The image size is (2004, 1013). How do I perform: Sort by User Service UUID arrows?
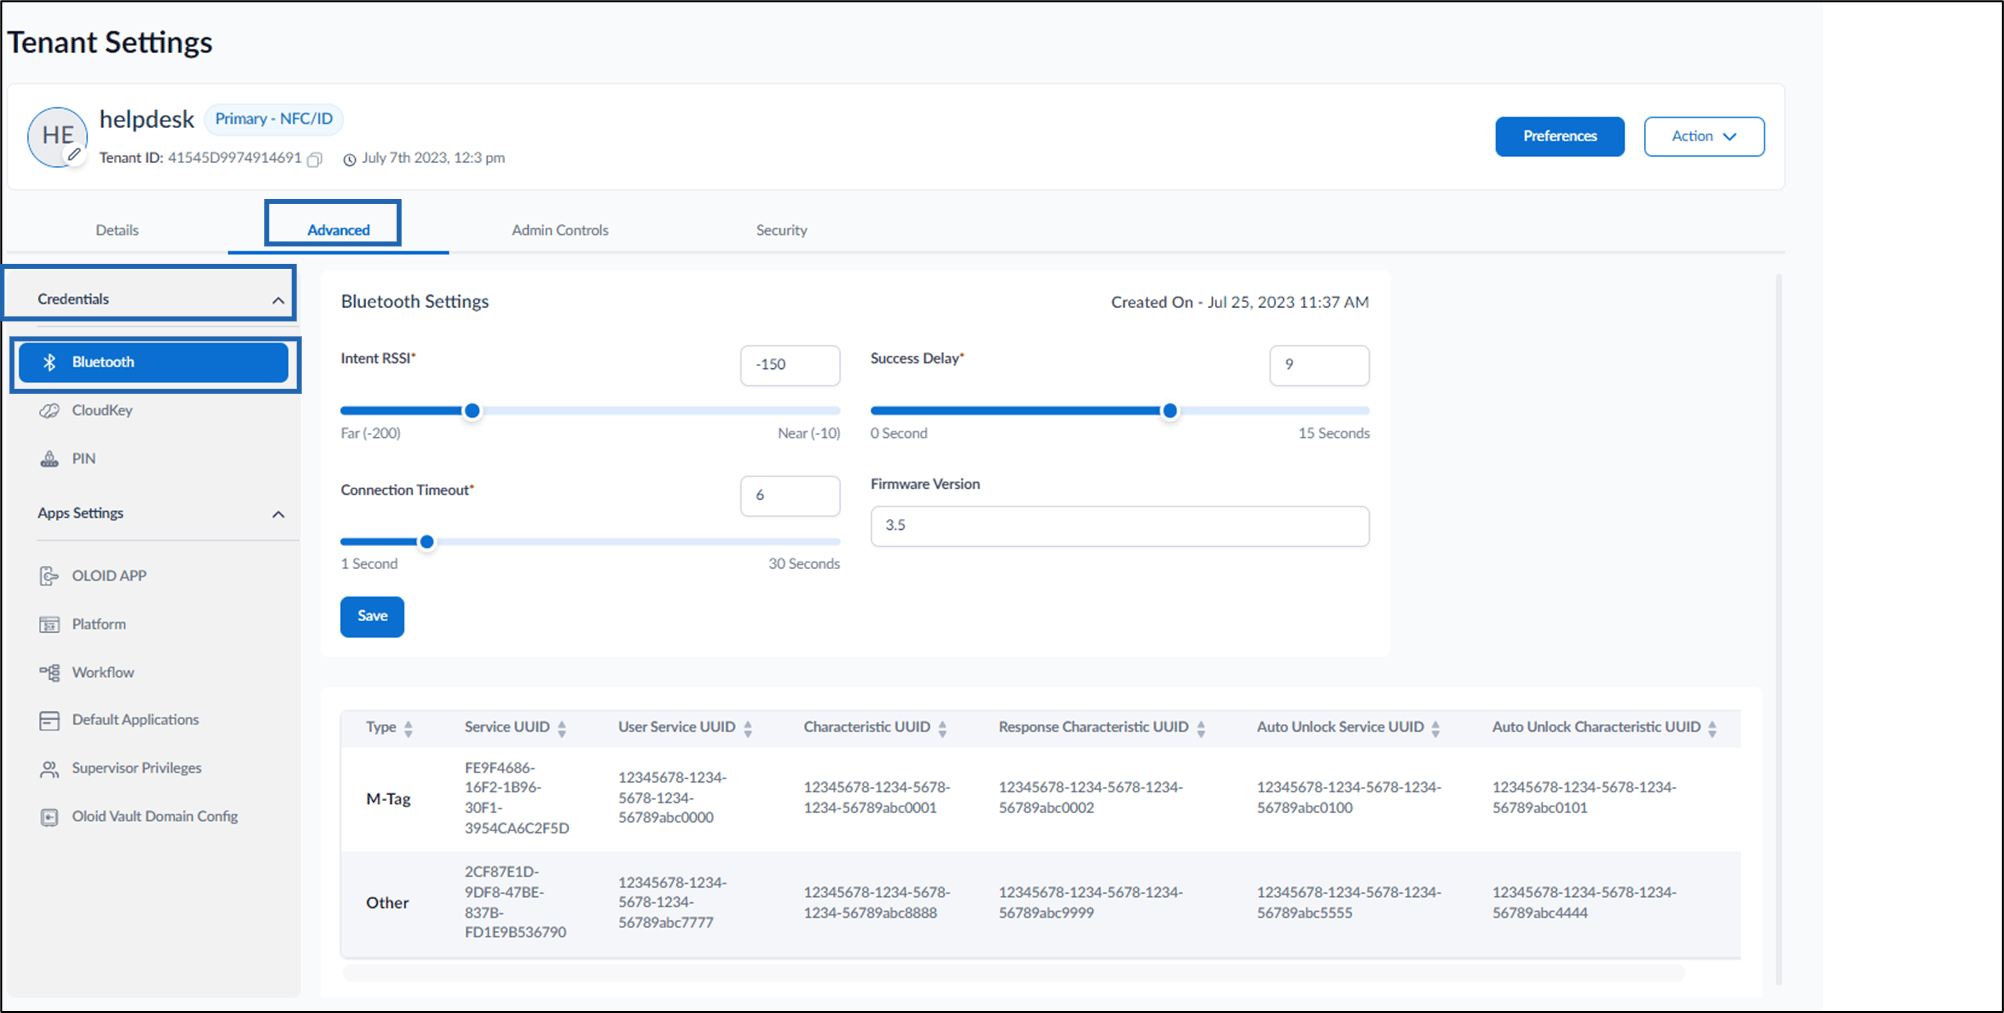click(748, 729)
